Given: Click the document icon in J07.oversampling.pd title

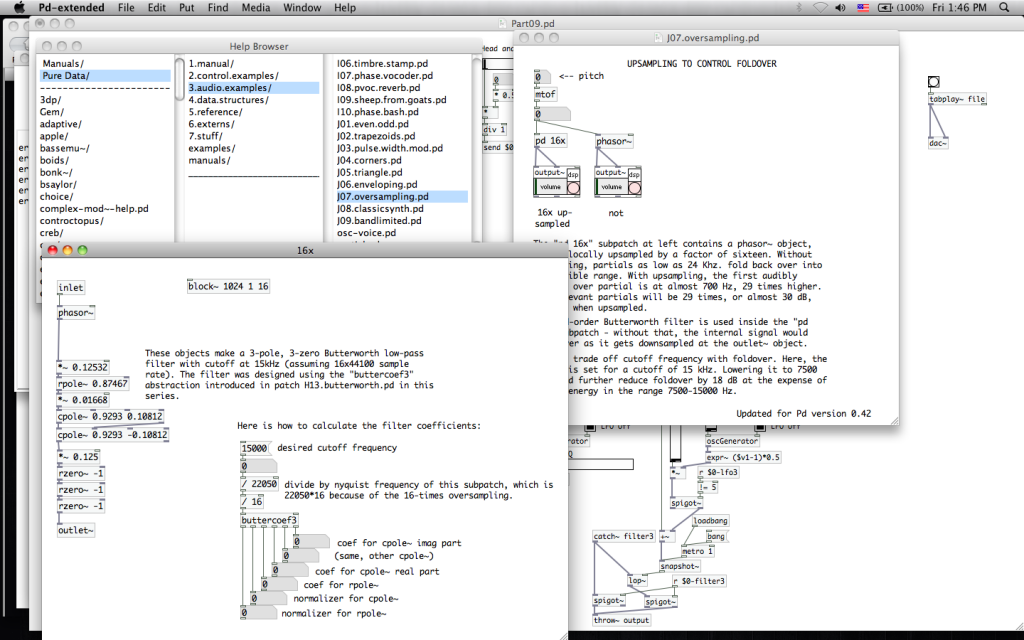Looking at the screenshot, I should (x=657, y=39).
